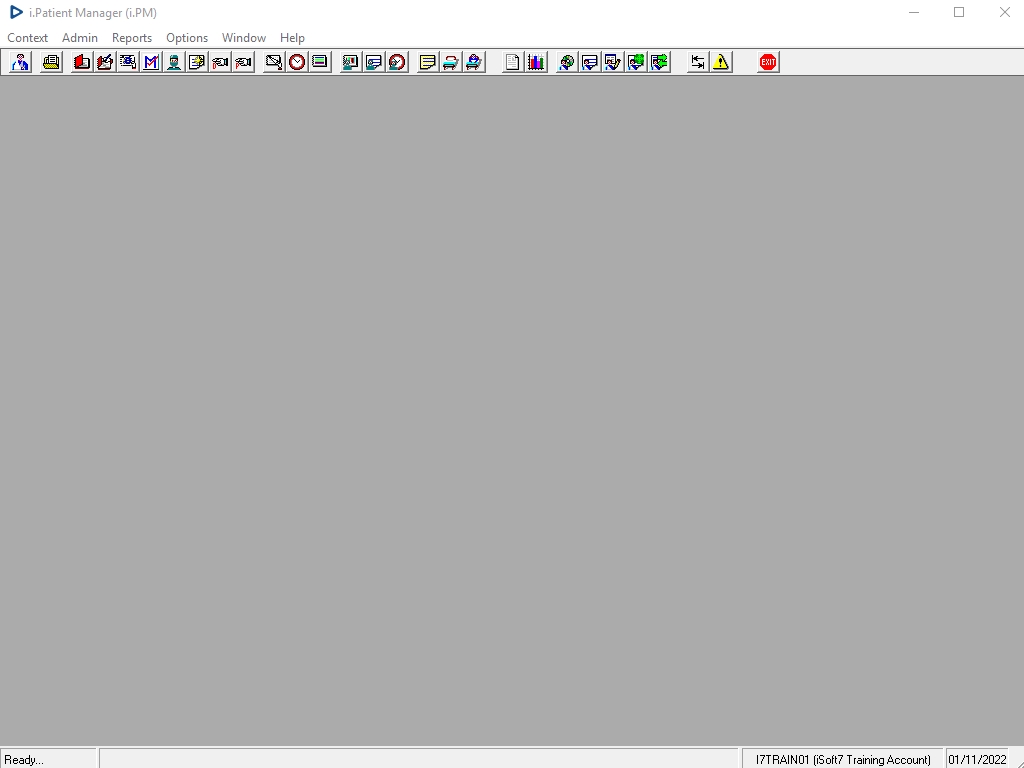1024x768 pixels.
Task: Click the blue bug document toolbar icon
Action: [128, 62]
